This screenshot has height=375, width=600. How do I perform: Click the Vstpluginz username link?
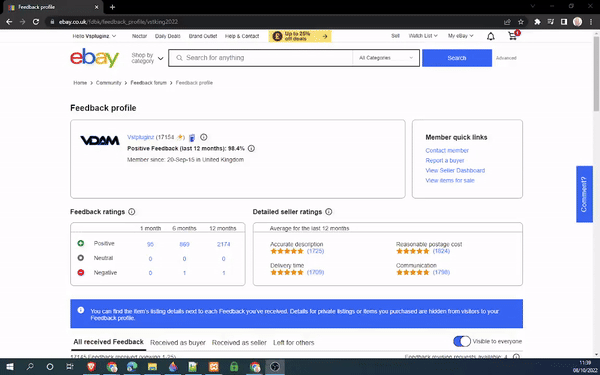pyautogui.click(x=140, y=137)
